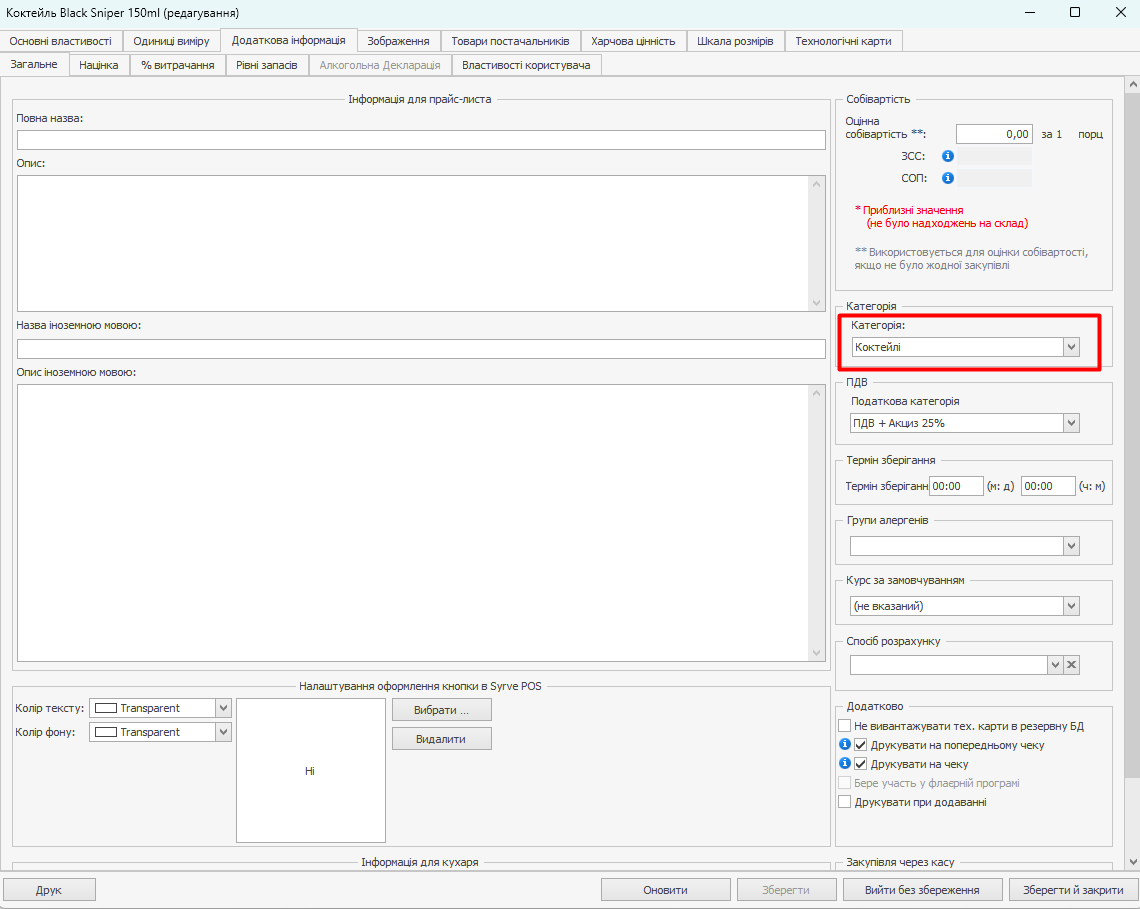Open Курс за замовчуванням dropdown
This screenshot has width=1140, height=909.
1071,606
